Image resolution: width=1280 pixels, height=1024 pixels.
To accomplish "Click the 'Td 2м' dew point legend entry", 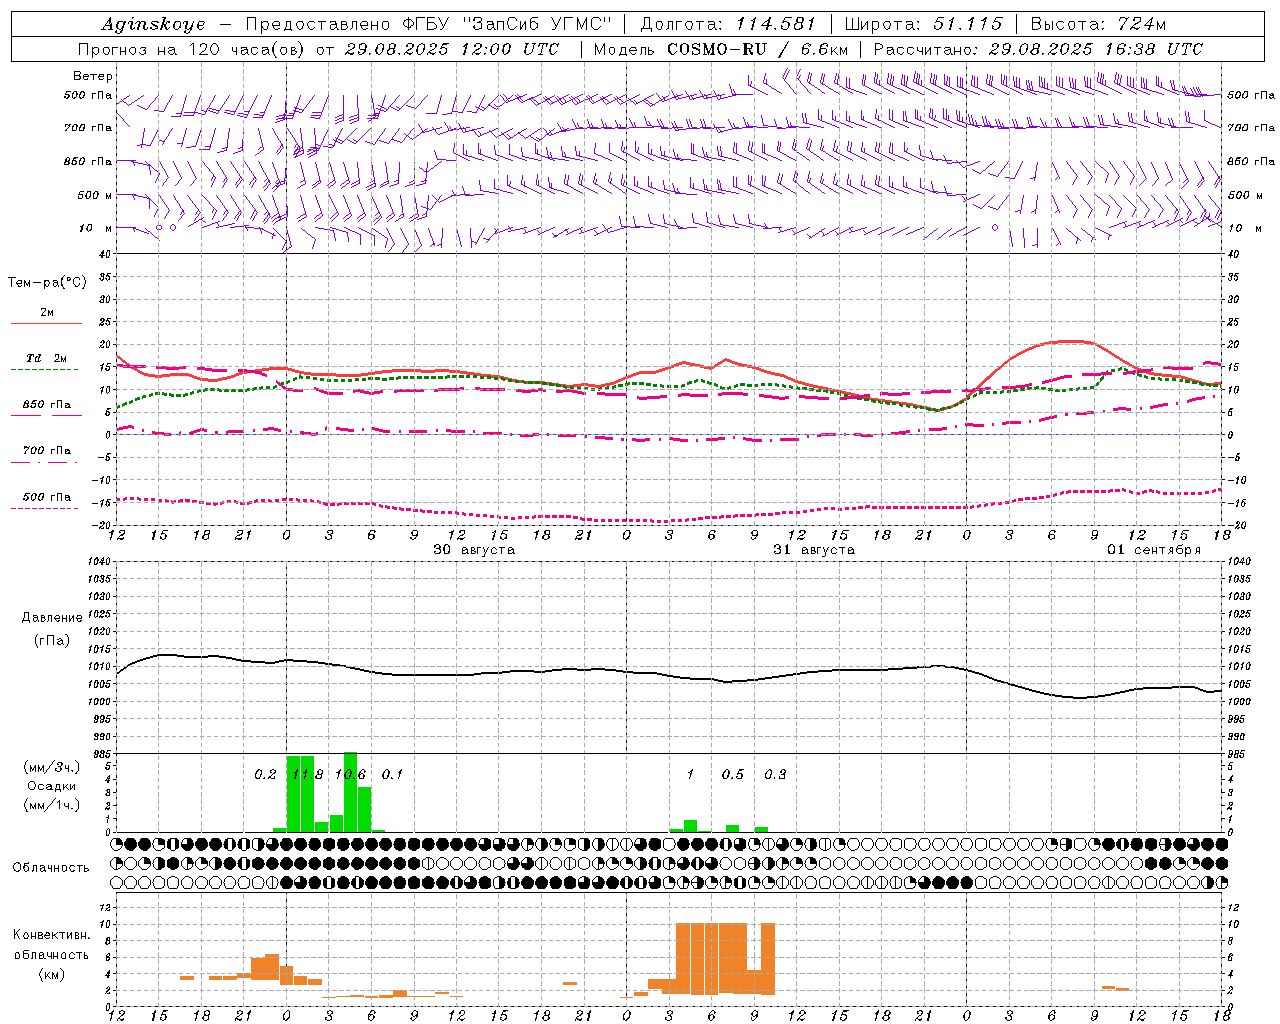I will pos(47,358).
